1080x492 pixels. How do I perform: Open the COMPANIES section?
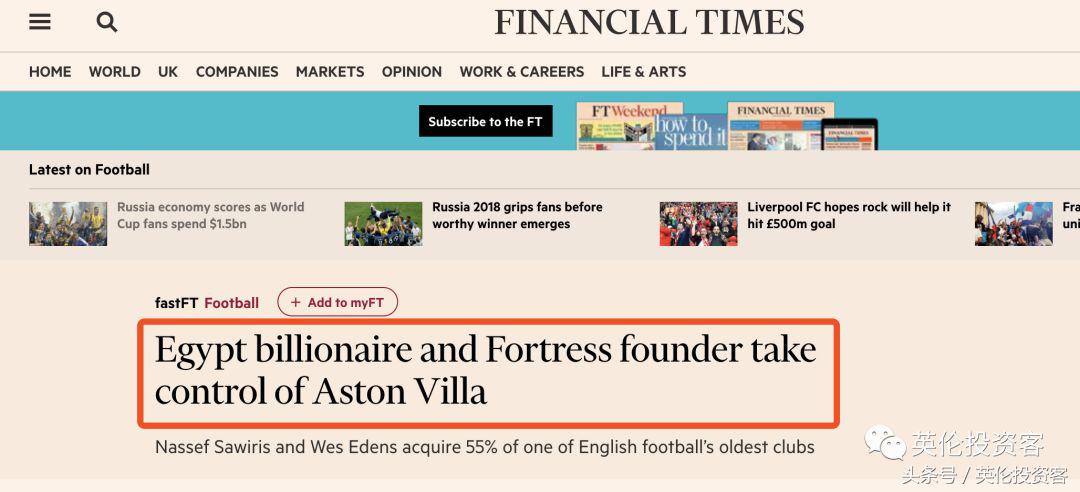(237, 72)
